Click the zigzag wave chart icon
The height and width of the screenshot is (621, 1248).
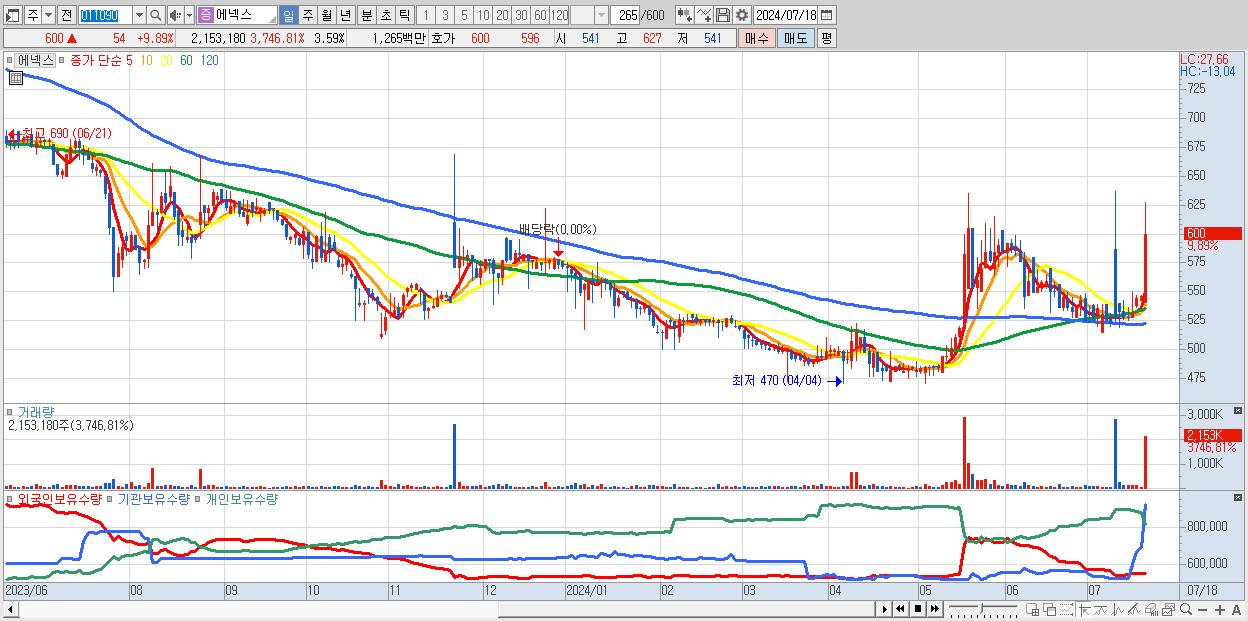point(1118,609)
